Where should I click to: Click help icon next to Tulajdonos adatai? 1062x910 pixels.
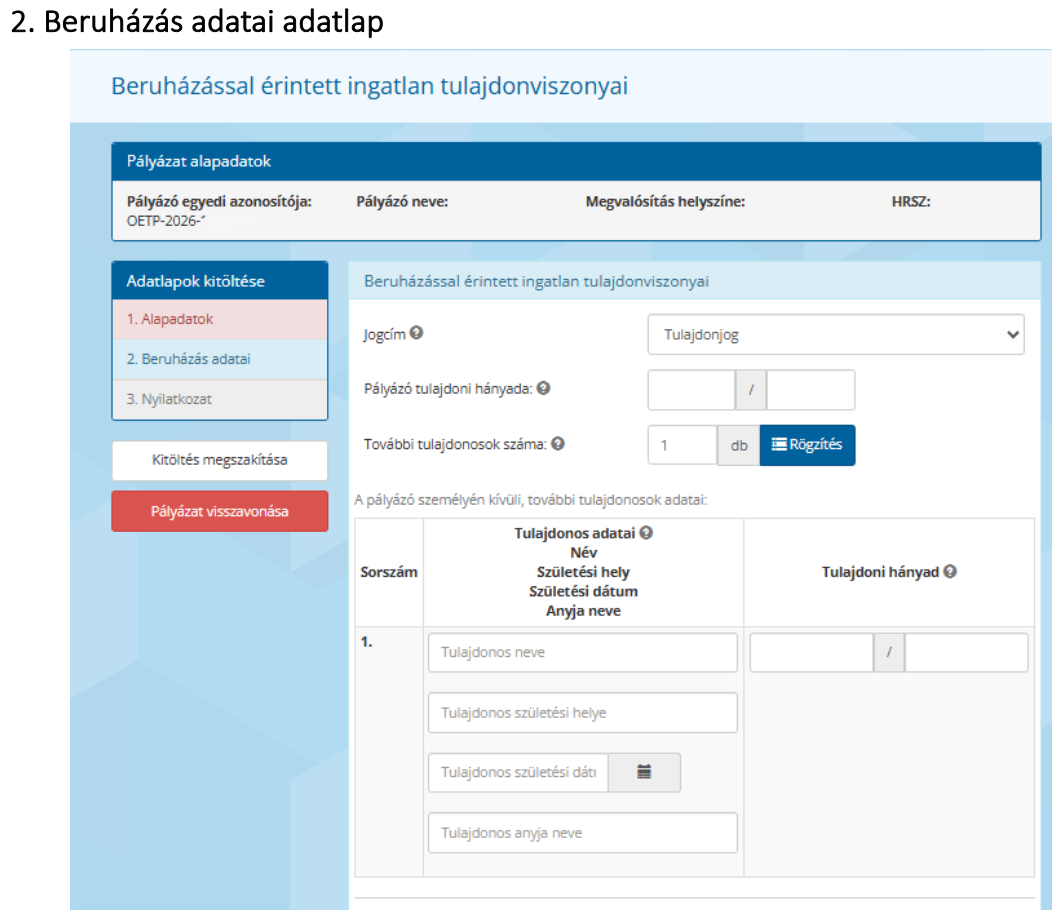tap(646, 533)
